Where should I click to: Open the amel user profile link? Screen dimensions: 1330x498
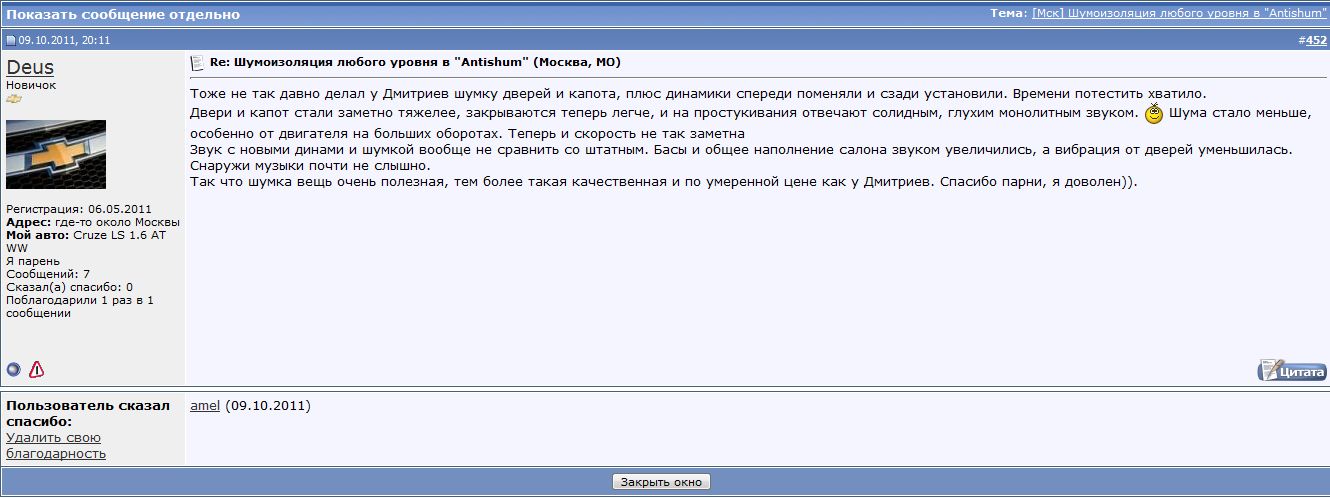[x=204, y=406]
